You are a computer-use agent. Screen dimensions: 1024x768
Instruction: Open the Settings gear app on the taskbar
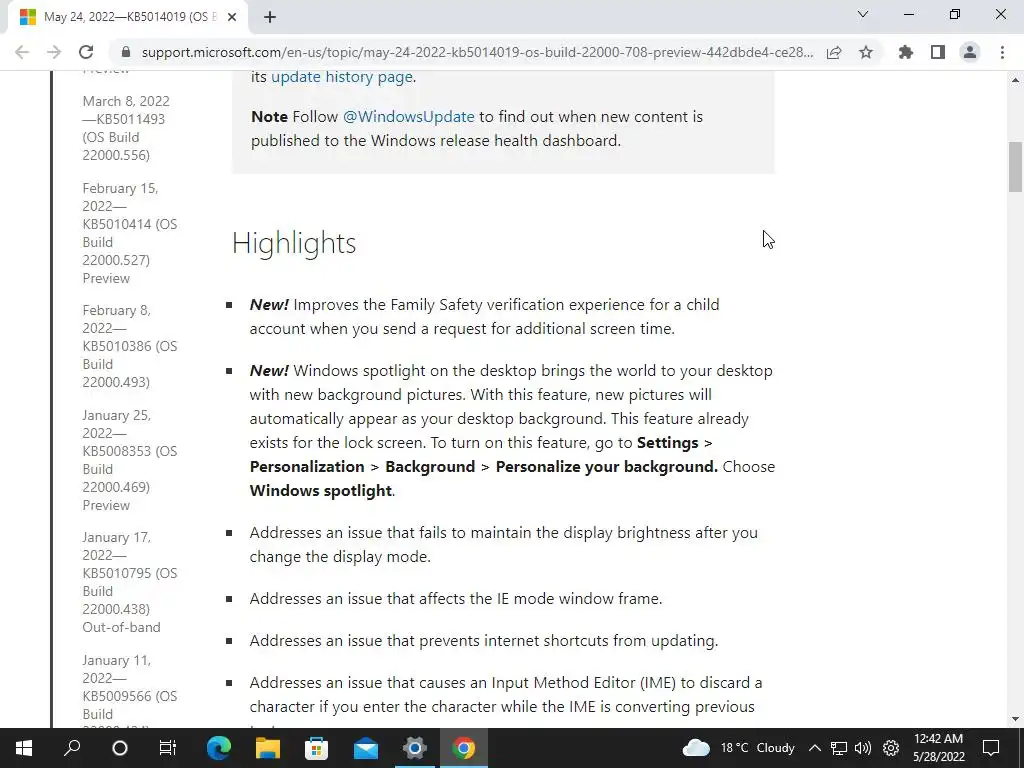coord(415,748)
